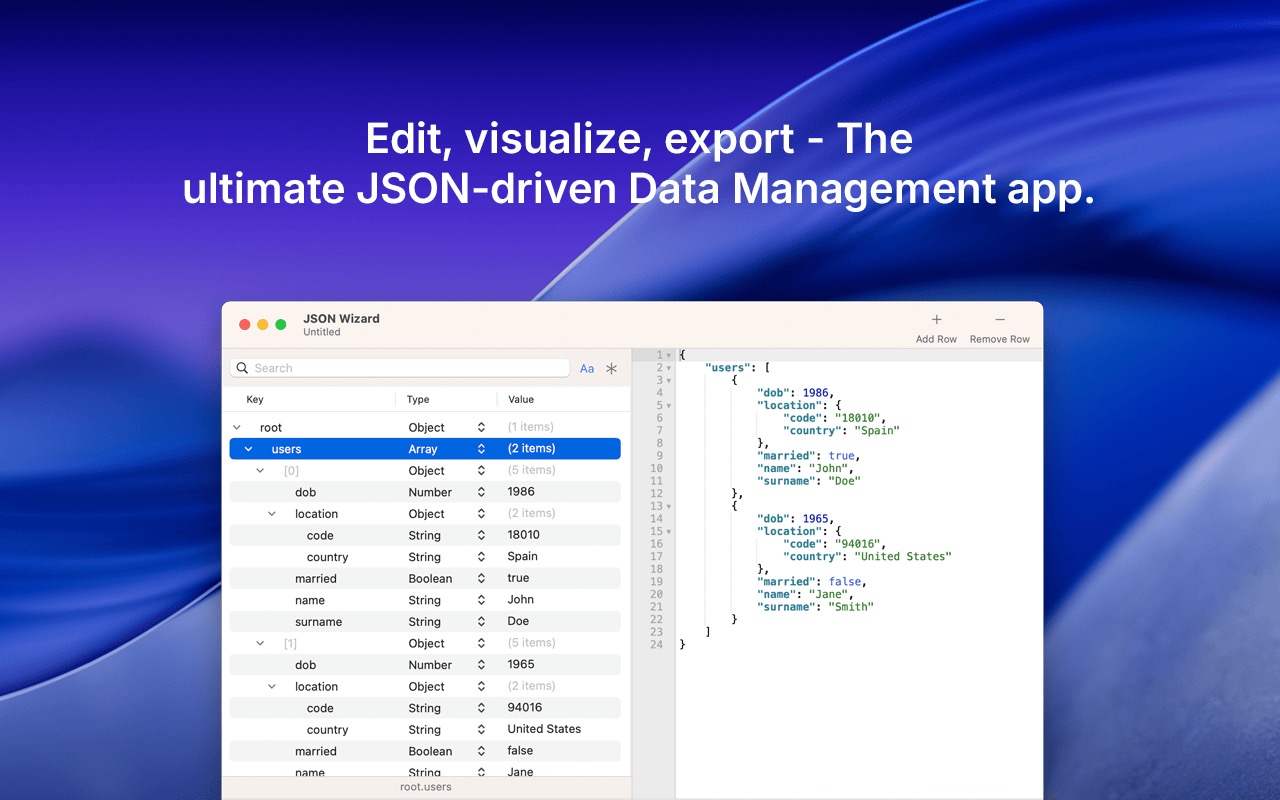
Task: Select the users tree row
Action: coord(425,449)
